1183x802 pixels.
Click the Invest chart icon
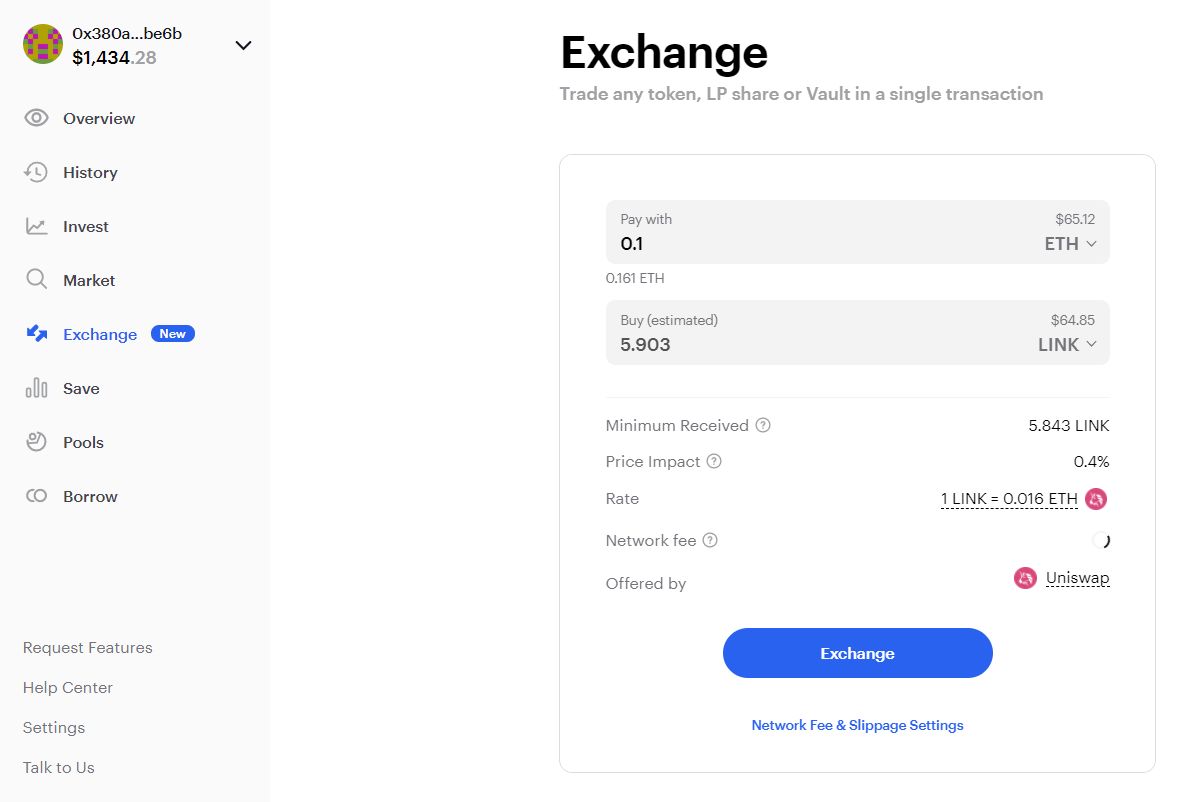[37, 226]
